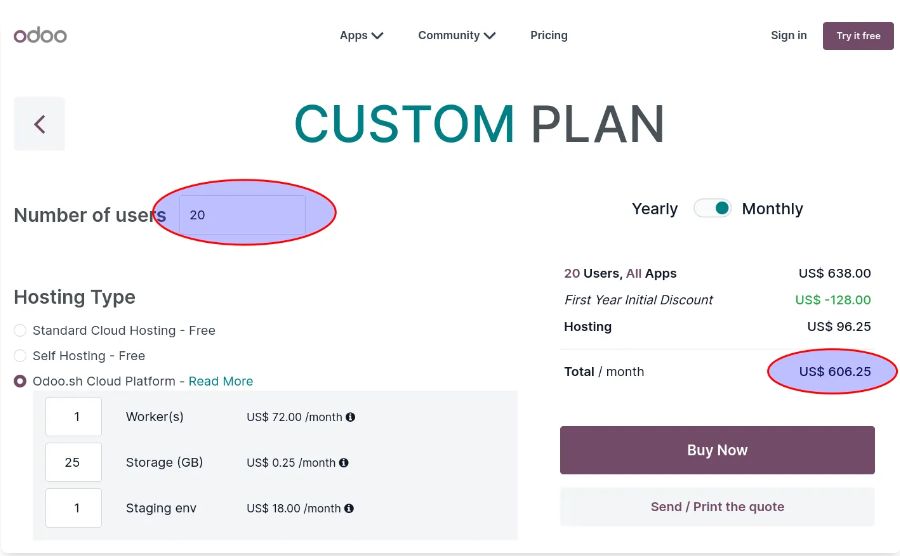Click the info icon beside Staging env price
Image resolution: width=900 pixels, height=556 pixels.
[x=348, y=508]
